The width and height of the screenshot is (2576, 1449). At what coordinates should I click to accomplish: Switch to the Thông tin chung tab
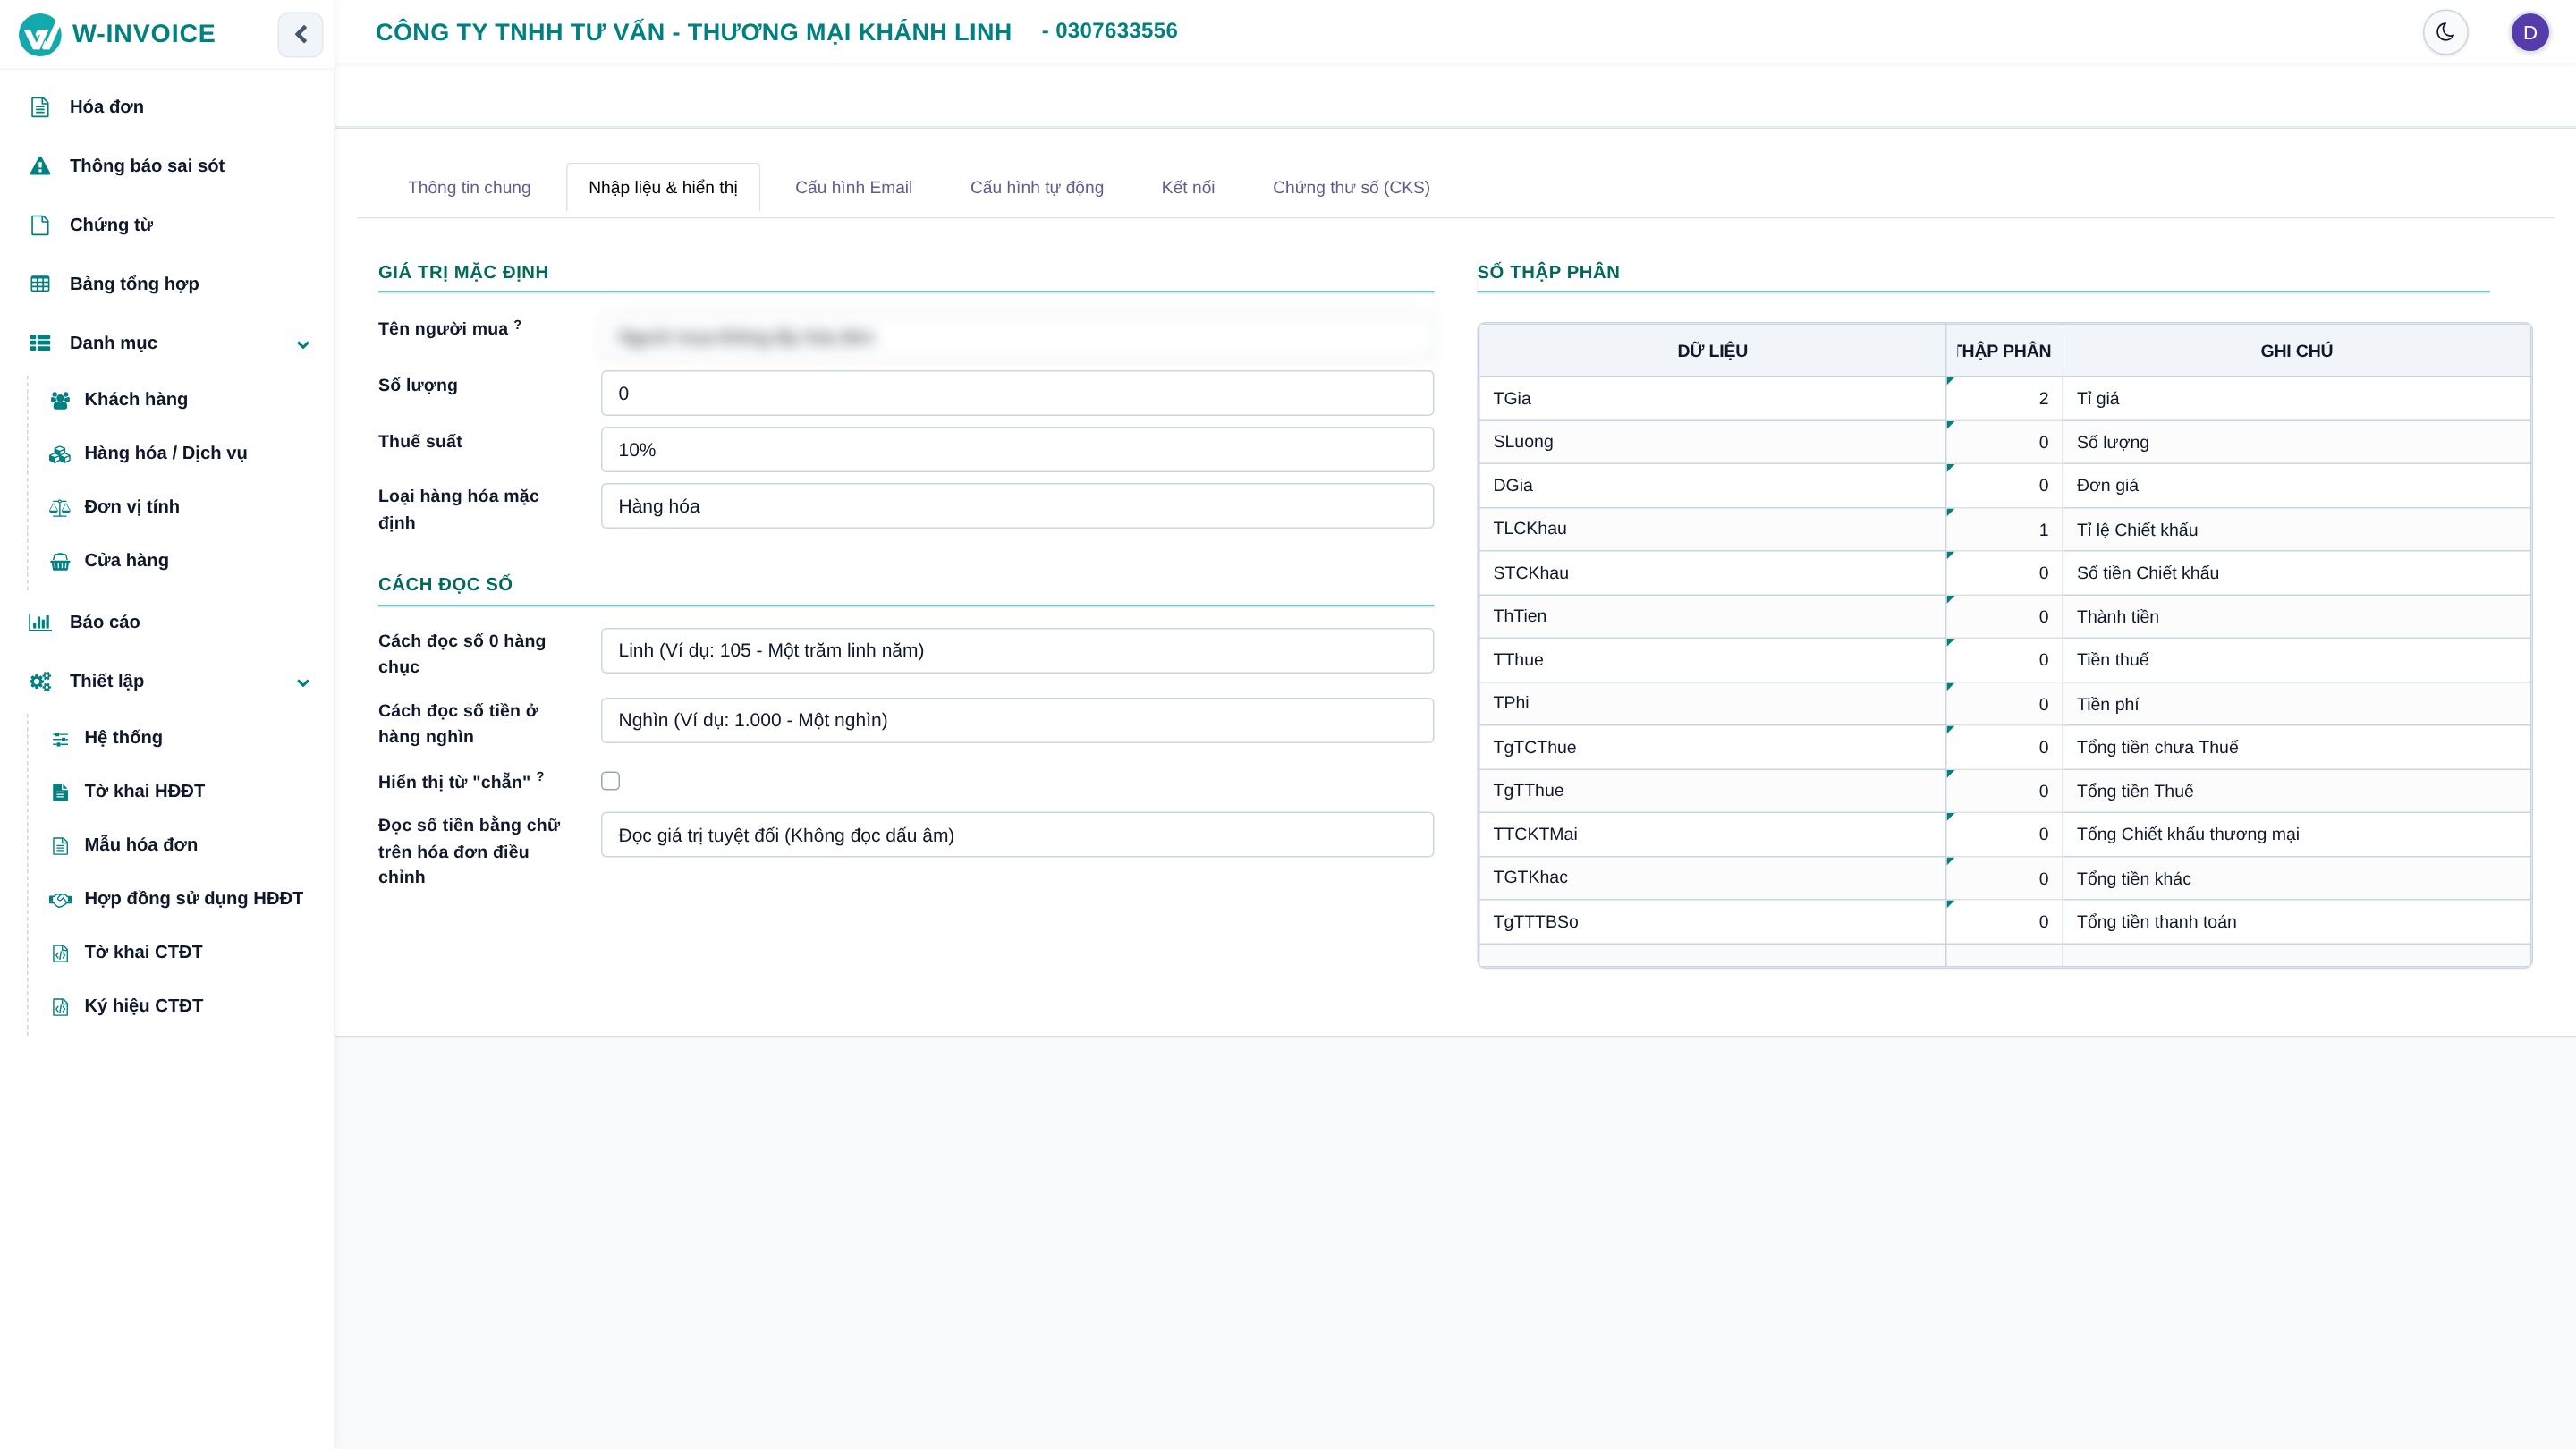tap(469, 187)
